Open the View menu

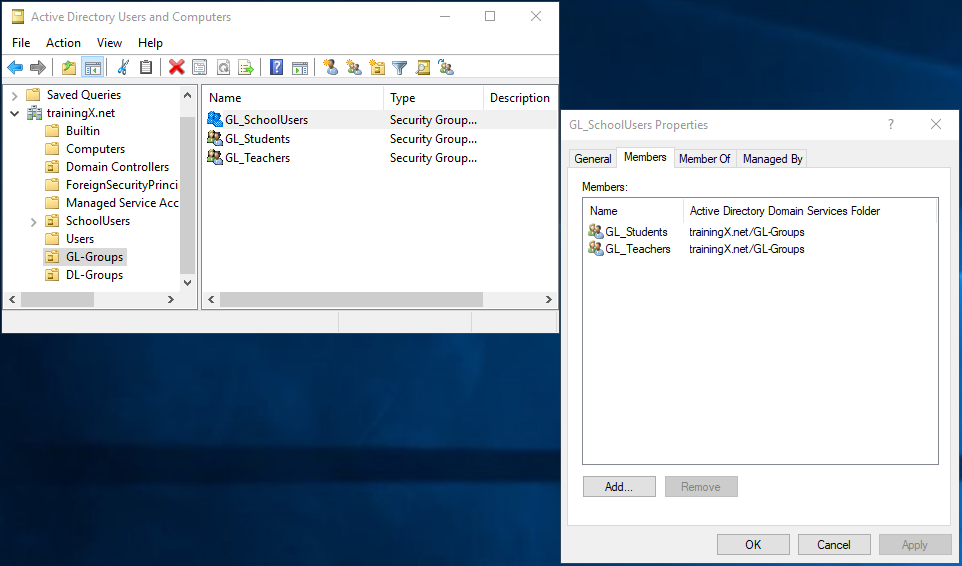pyautogui.click(x=109, y=43)
